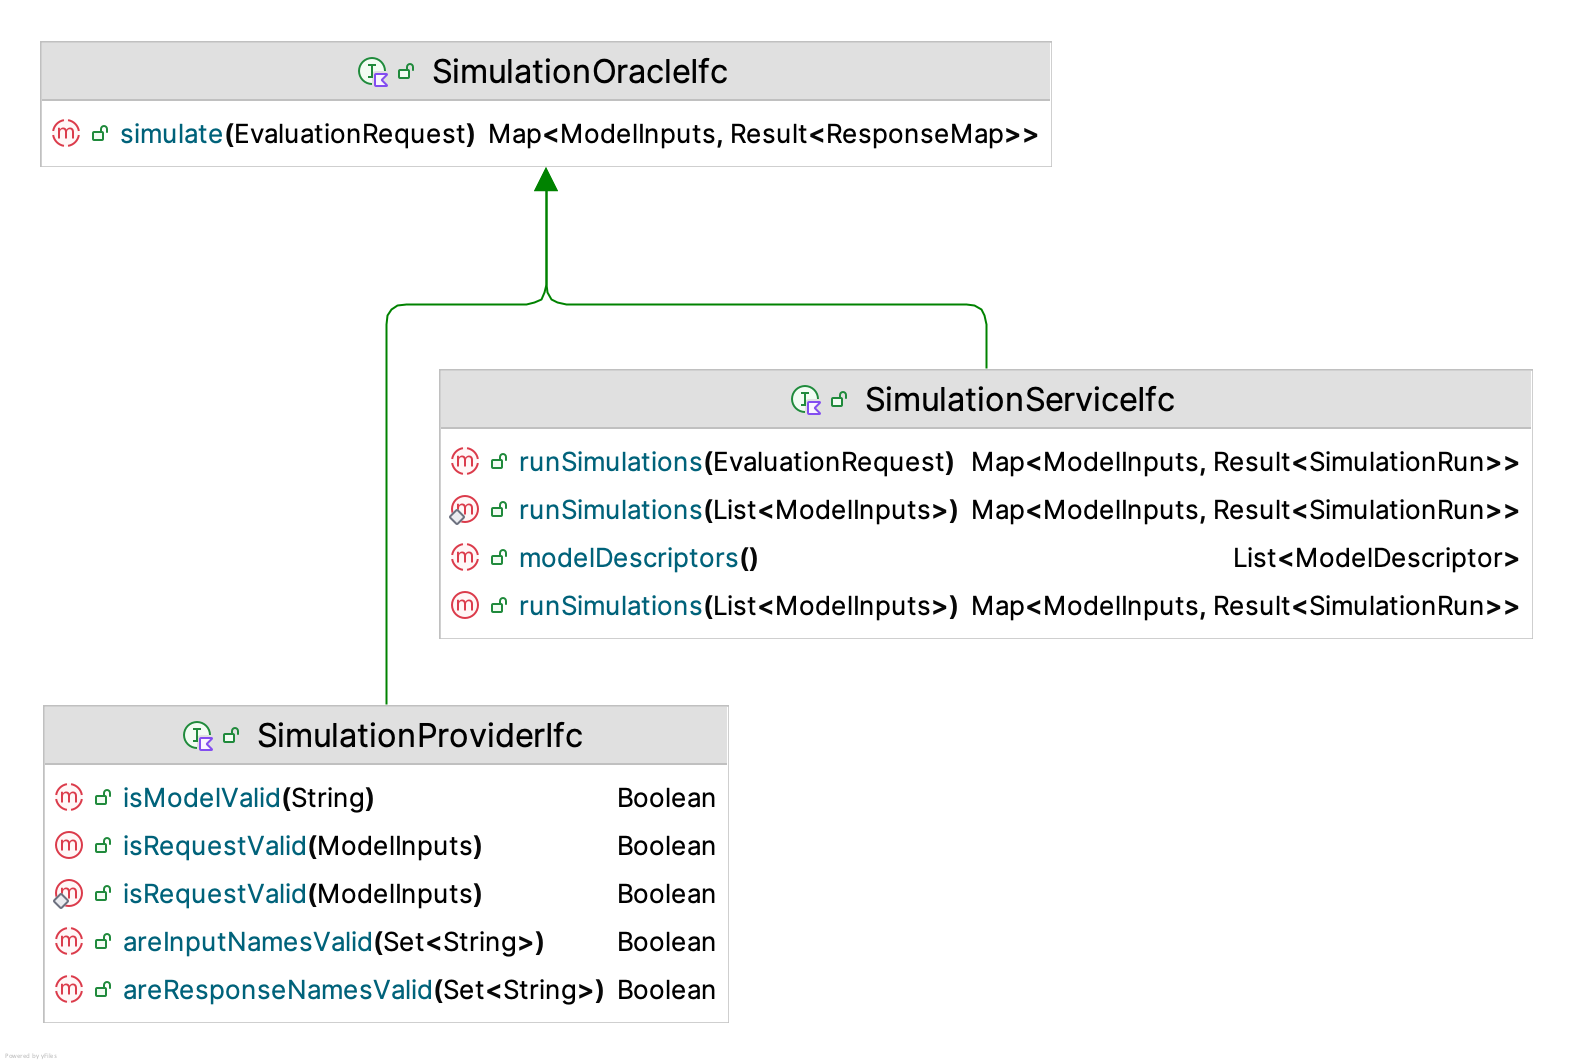Click method icon of runSimulations(EvaluationRequest) row
Image resolution: width=1574 pixels, height=1064 pixels.
pyautogui.click(x=465, y=461)
